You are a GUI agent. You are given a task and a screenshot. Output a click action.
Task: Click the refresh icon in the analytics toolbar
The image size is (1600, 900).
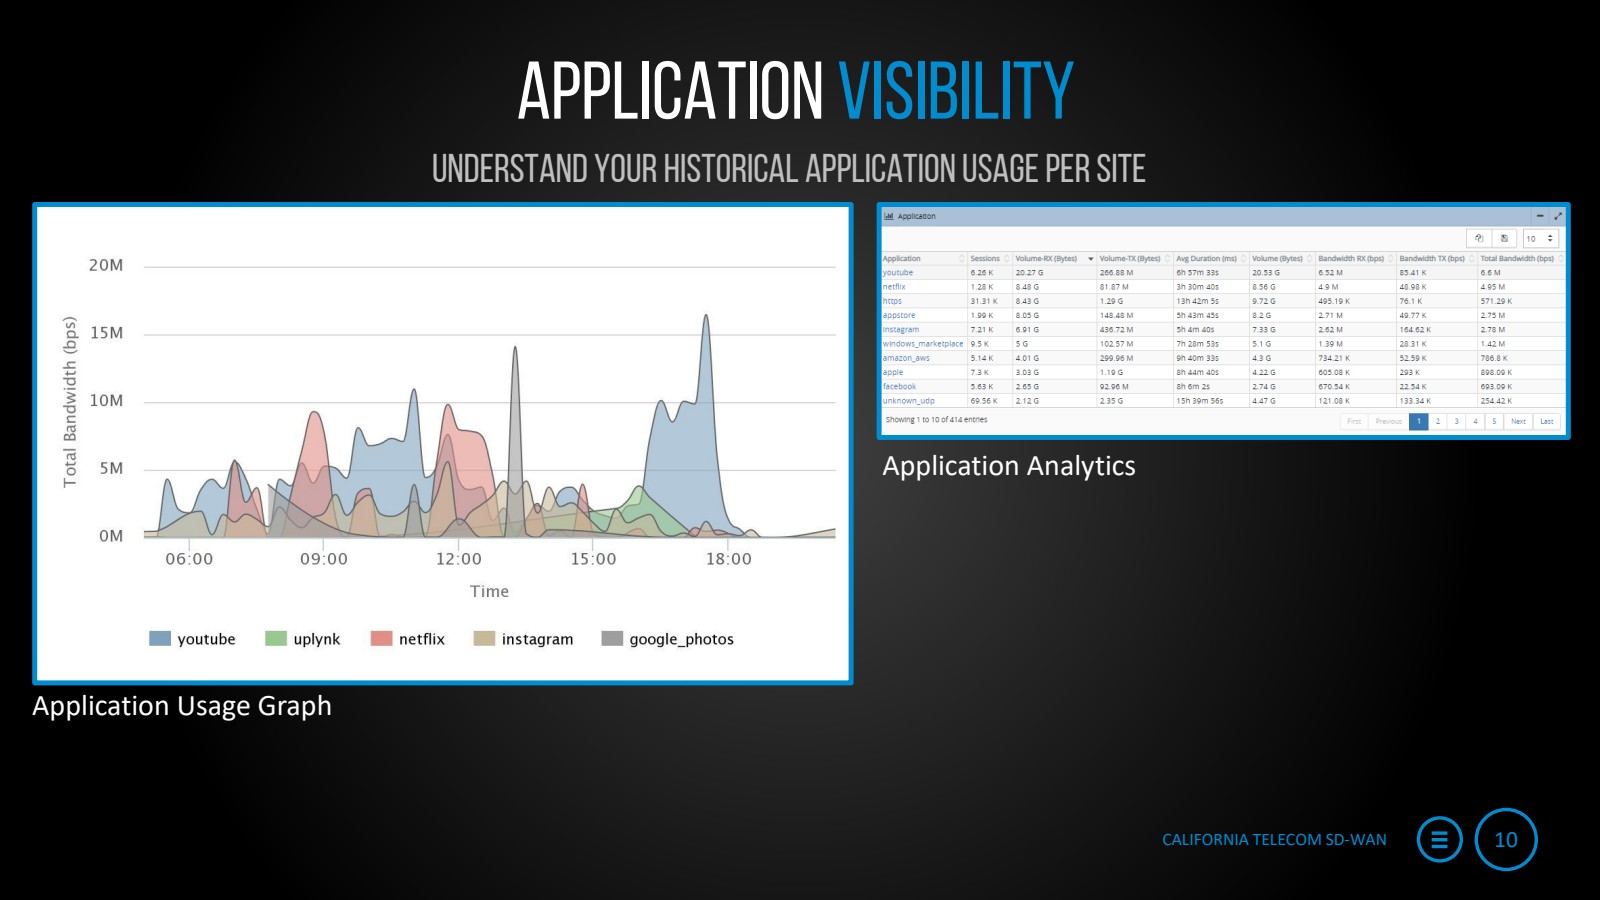(1478, 237)
